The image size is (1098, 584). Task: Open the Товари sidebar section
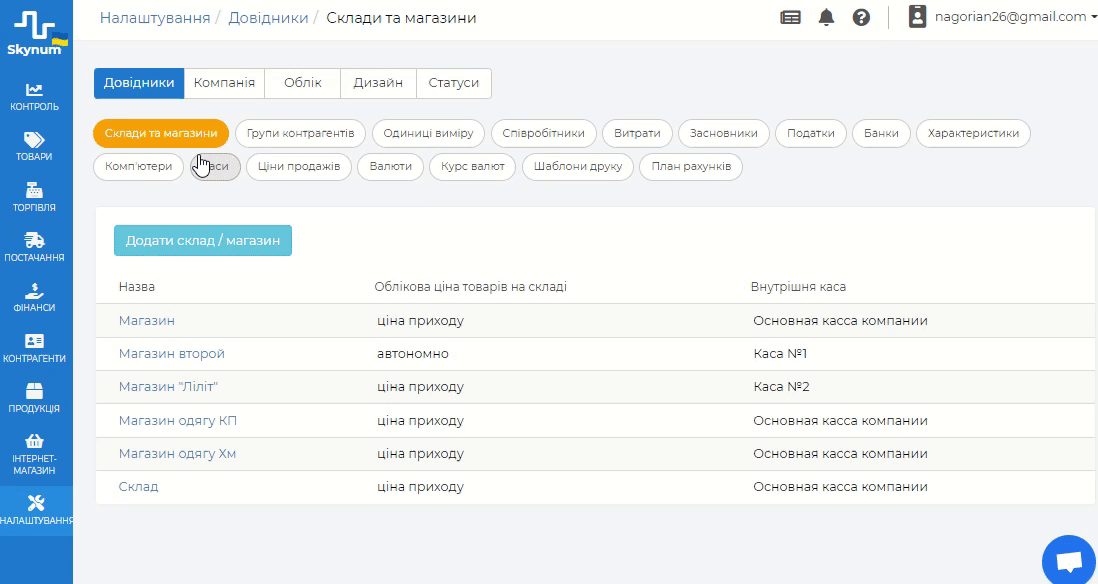[35, 147]
